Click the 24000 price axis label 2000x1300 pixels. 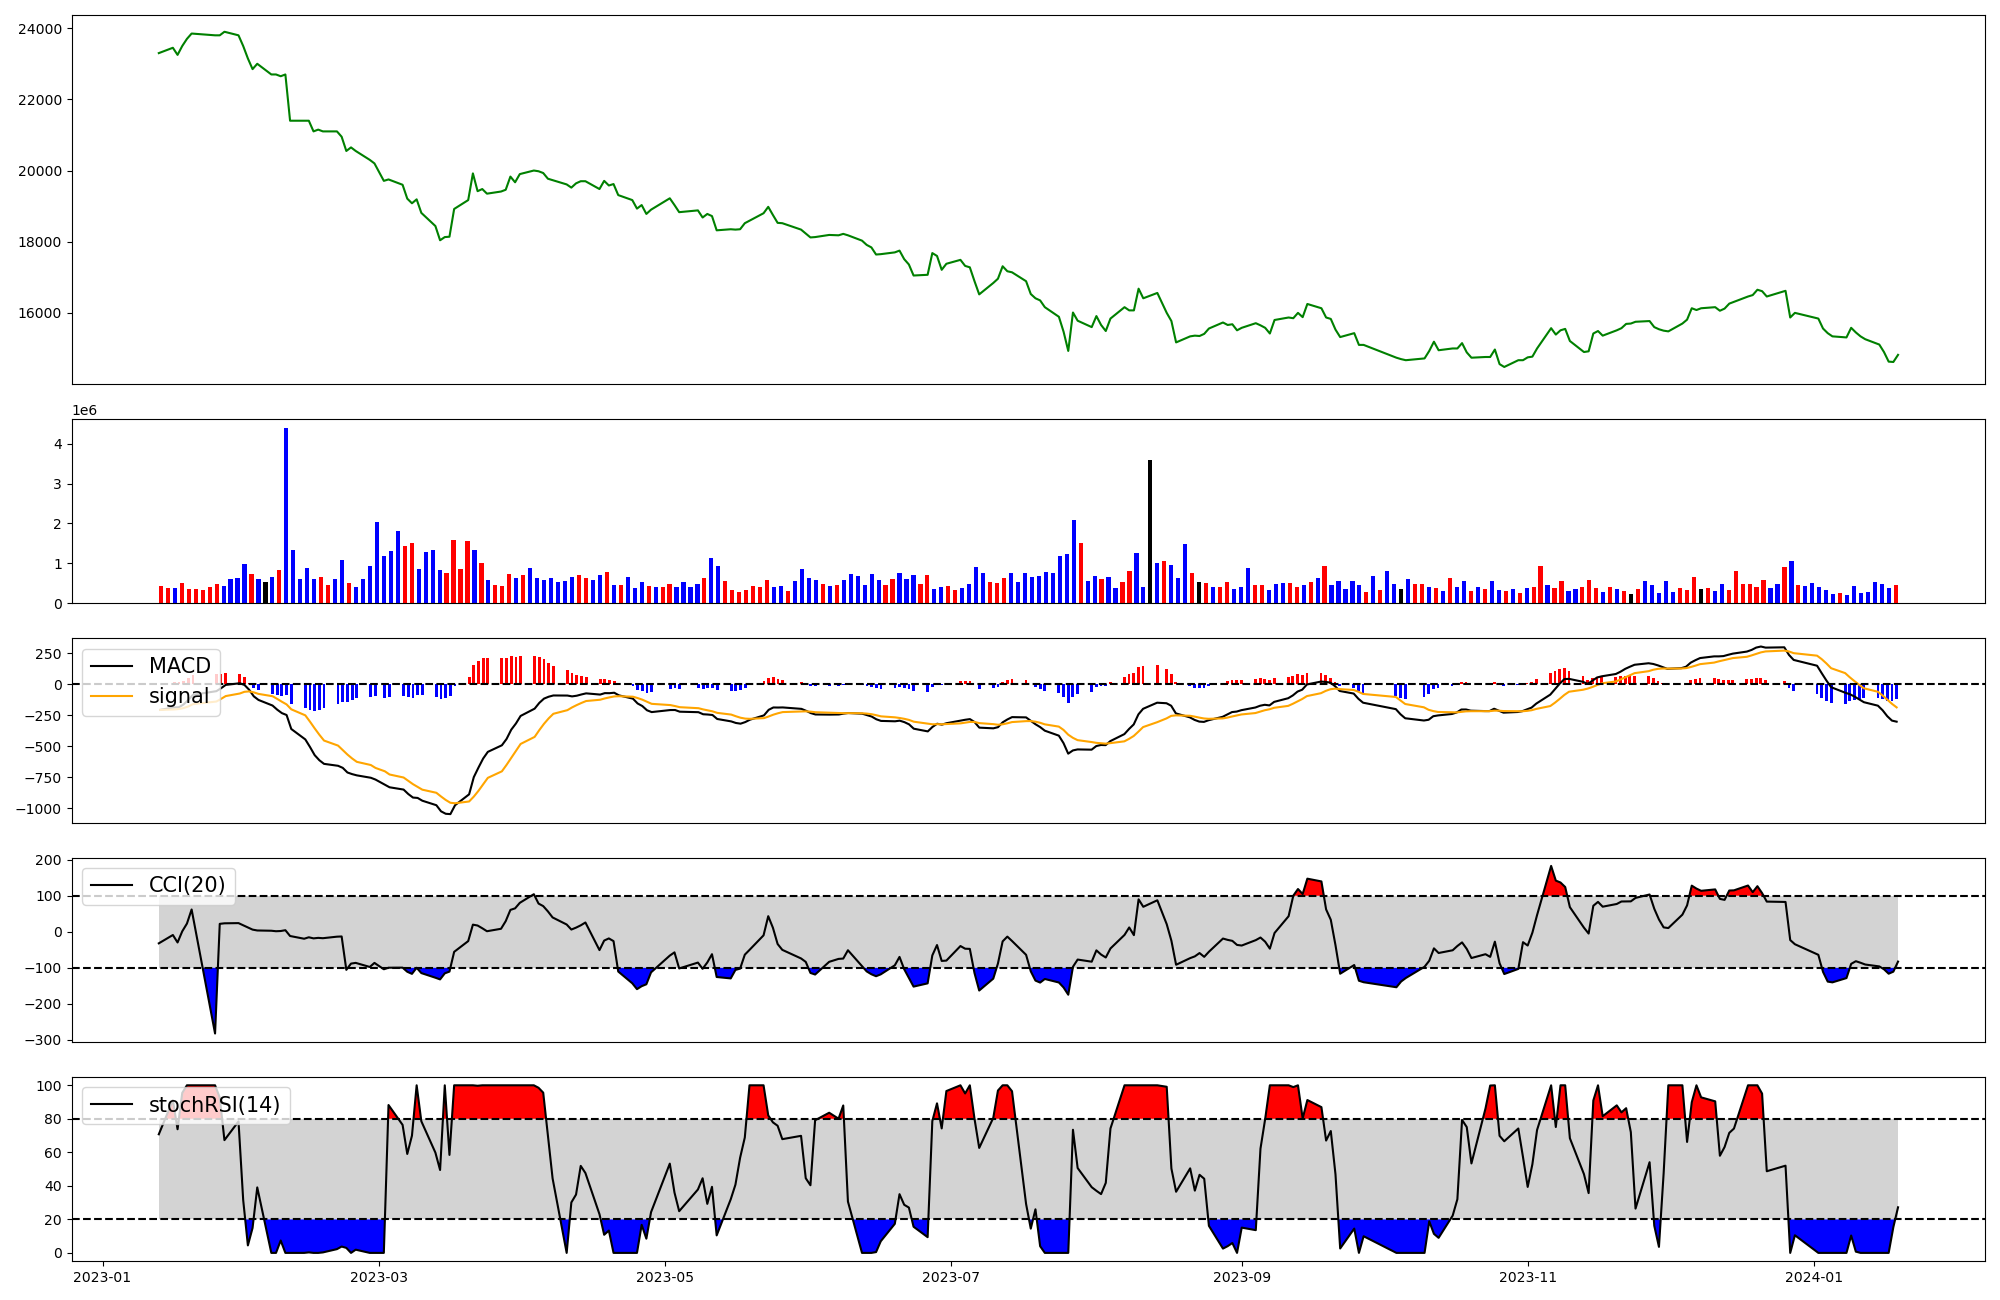40,29
